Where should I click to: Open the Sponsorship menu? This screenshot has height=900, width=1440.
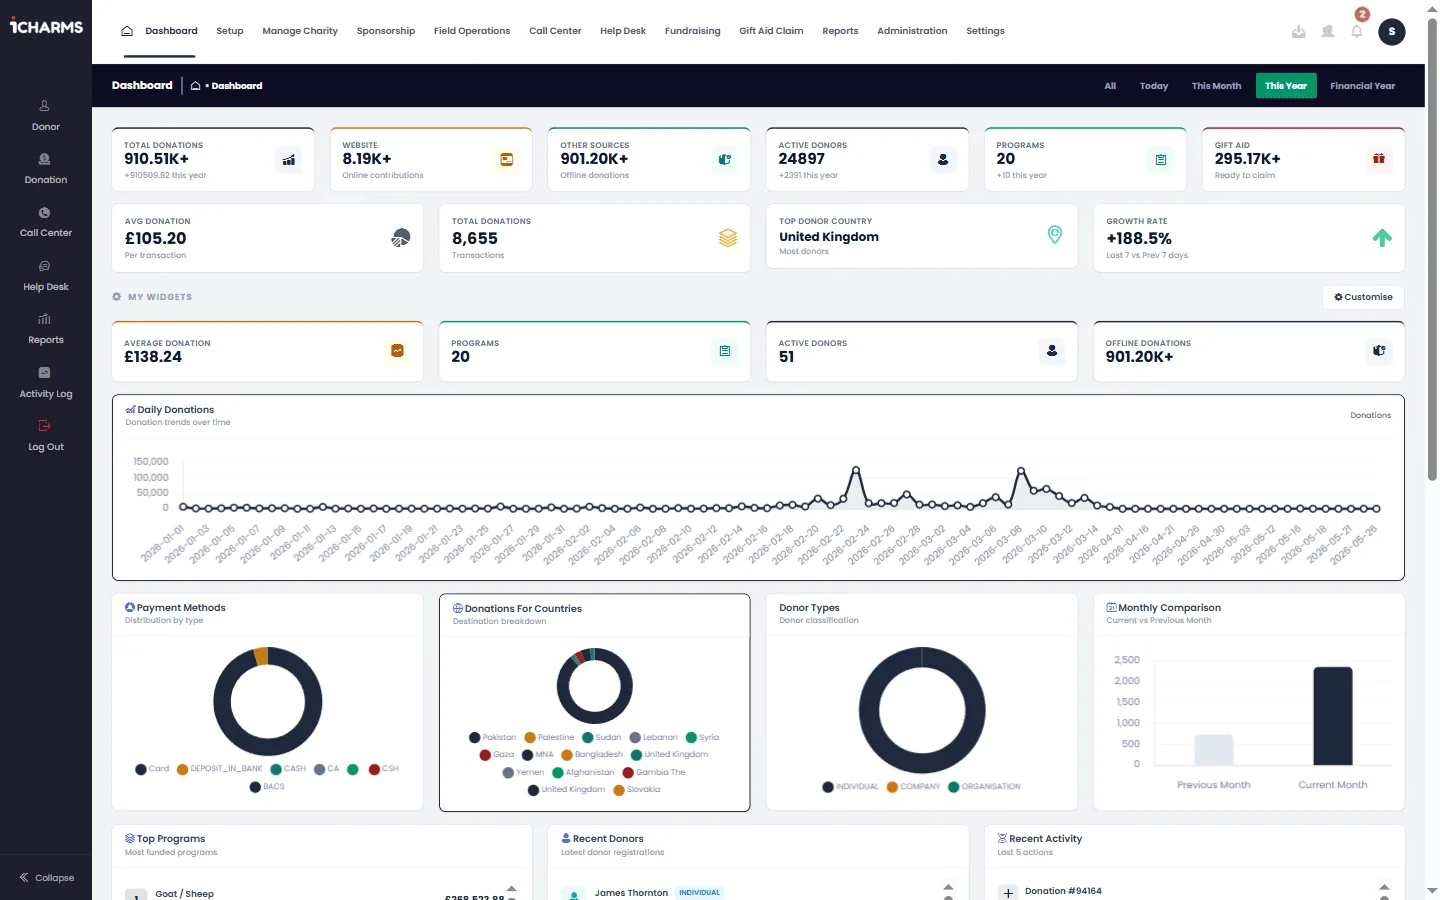[x=386, y=31]
